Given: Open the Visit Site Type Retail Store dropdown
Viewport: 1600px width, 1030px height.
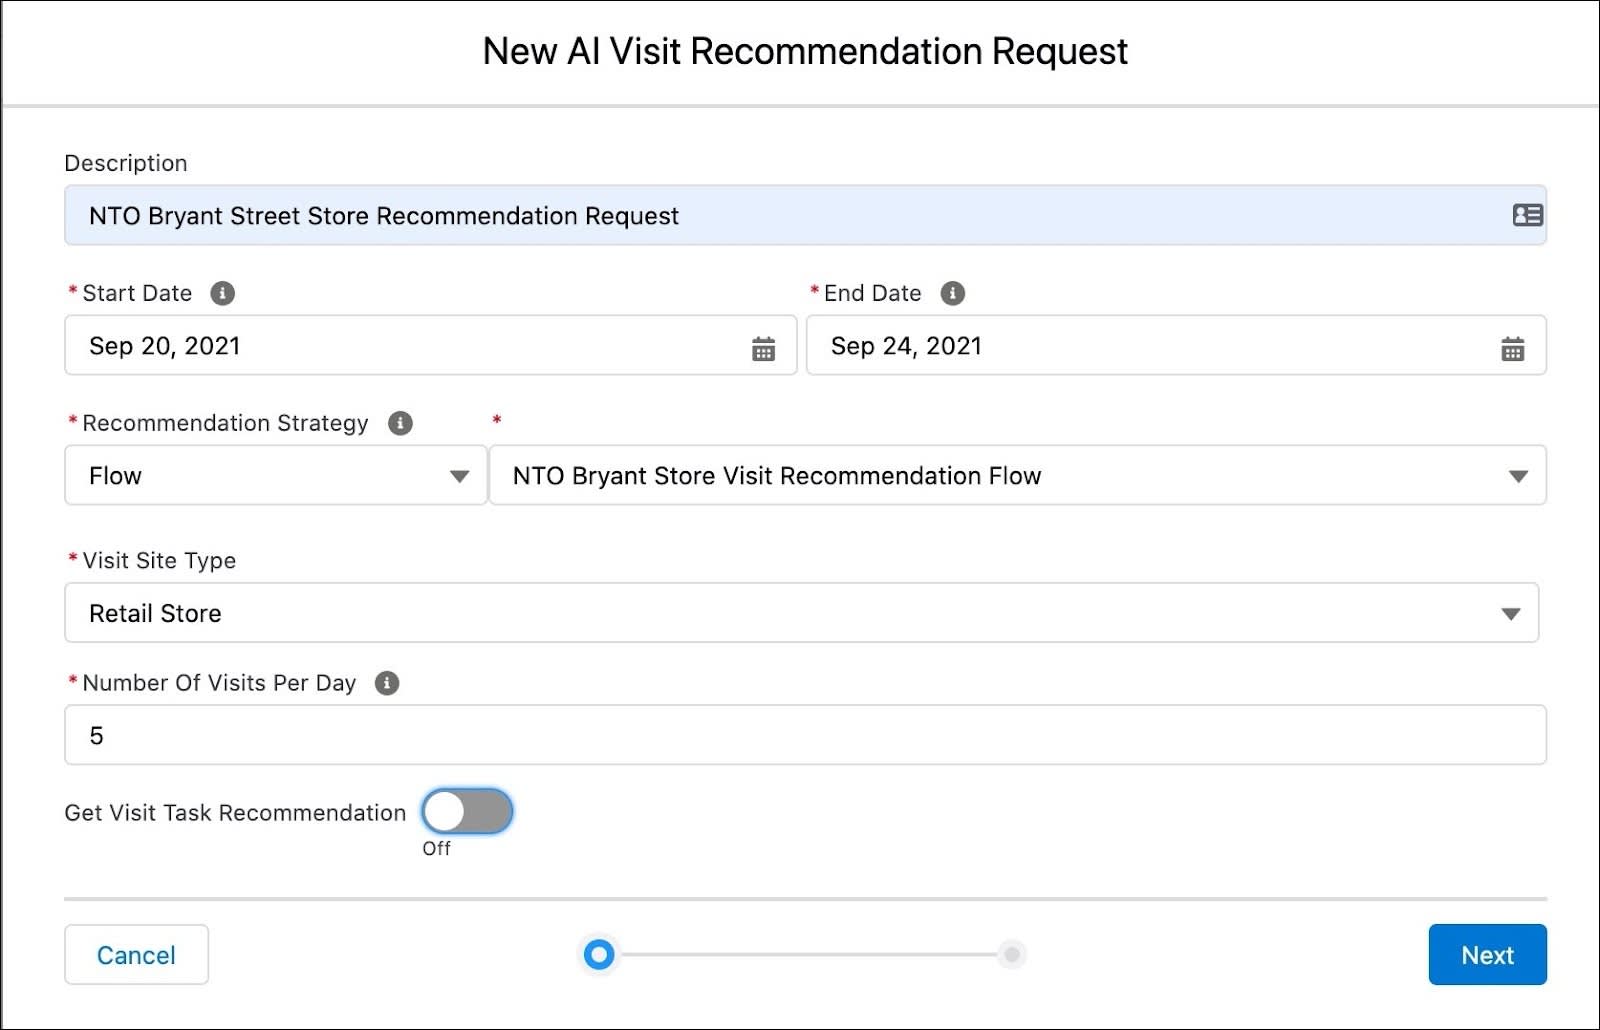Looking at the screenshot, I should pos(801,613).
